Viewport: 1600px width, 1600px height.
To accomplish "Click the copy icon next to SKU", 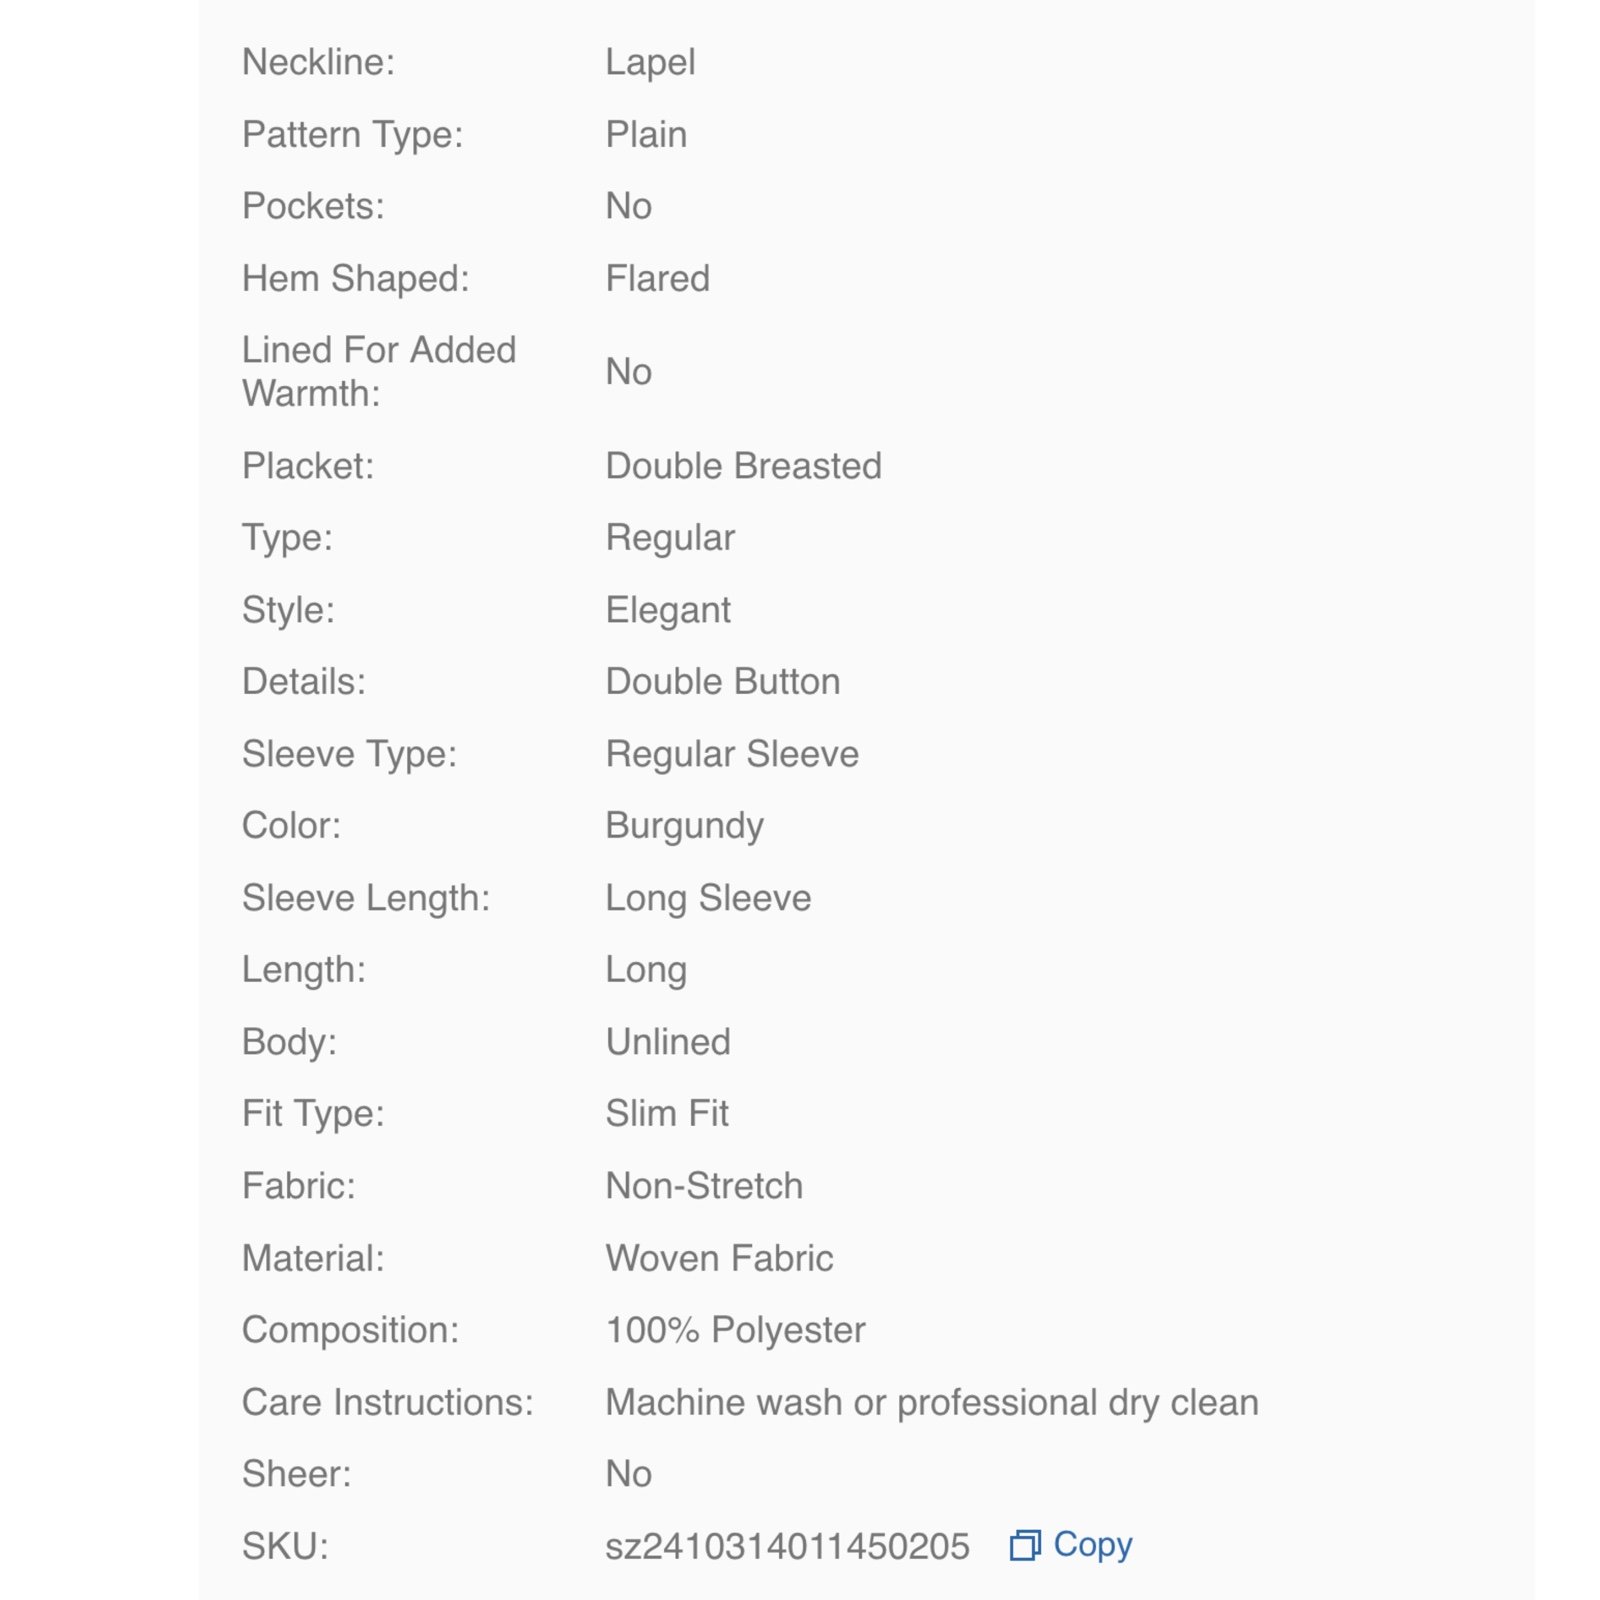I will (x=1025, y=1545).
